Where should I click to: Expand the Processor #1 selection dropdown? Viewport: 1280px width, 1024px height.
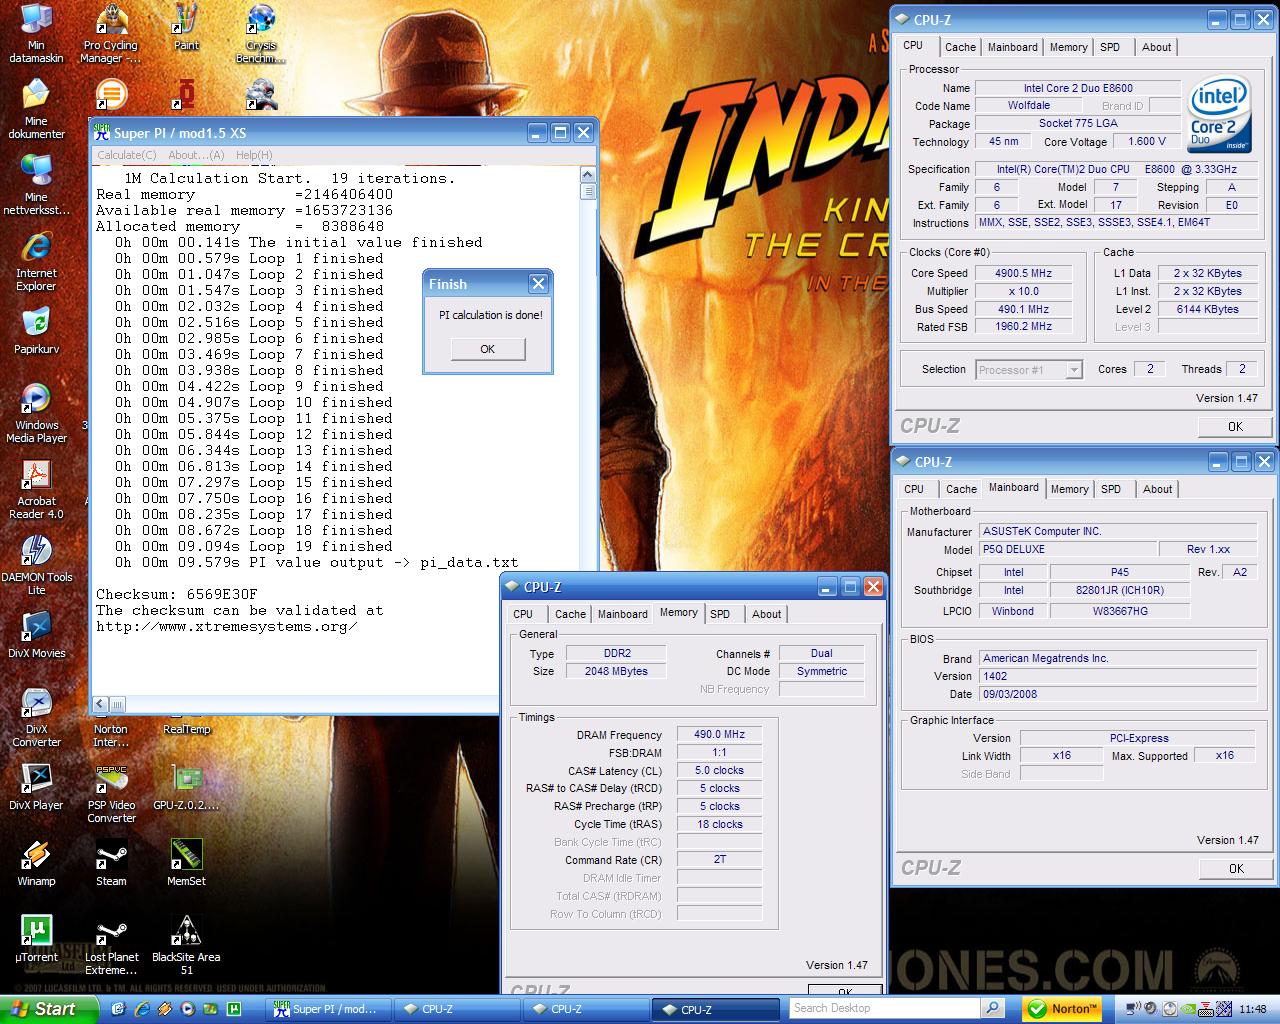coord(1074,370)
